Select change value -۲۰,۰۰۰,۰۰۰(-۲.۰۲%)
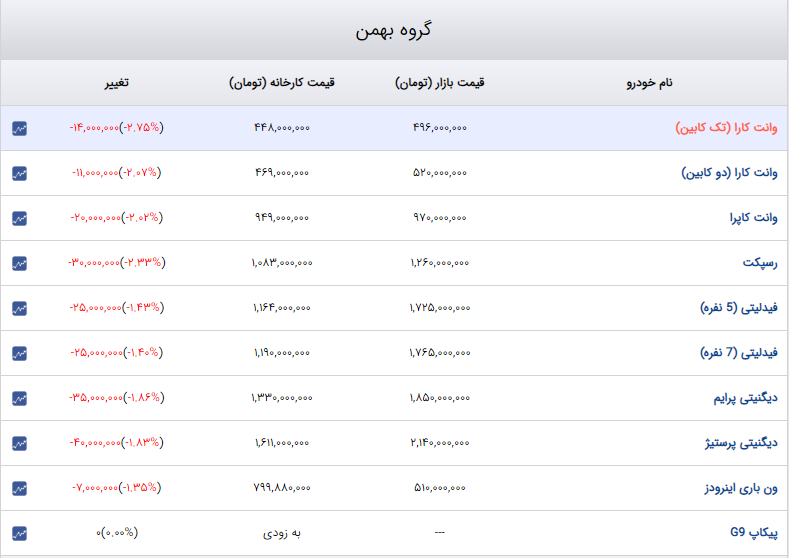796x558 pixels. (x=117, y=217)
